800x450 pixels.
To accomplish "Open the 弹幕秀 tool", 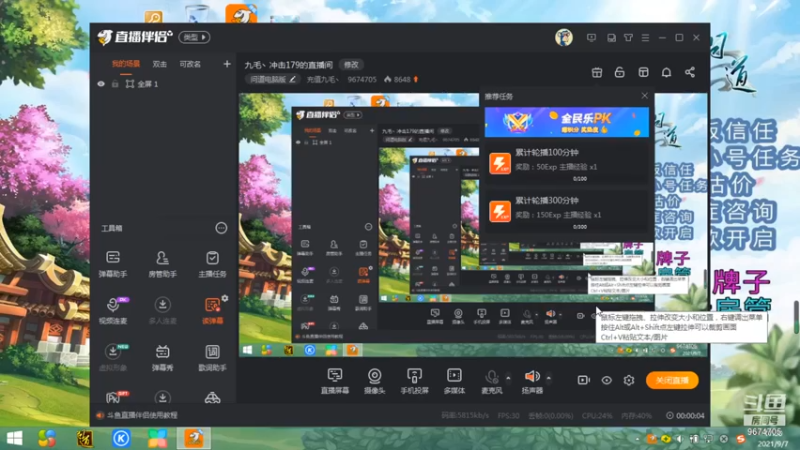I will pos(162,357).
